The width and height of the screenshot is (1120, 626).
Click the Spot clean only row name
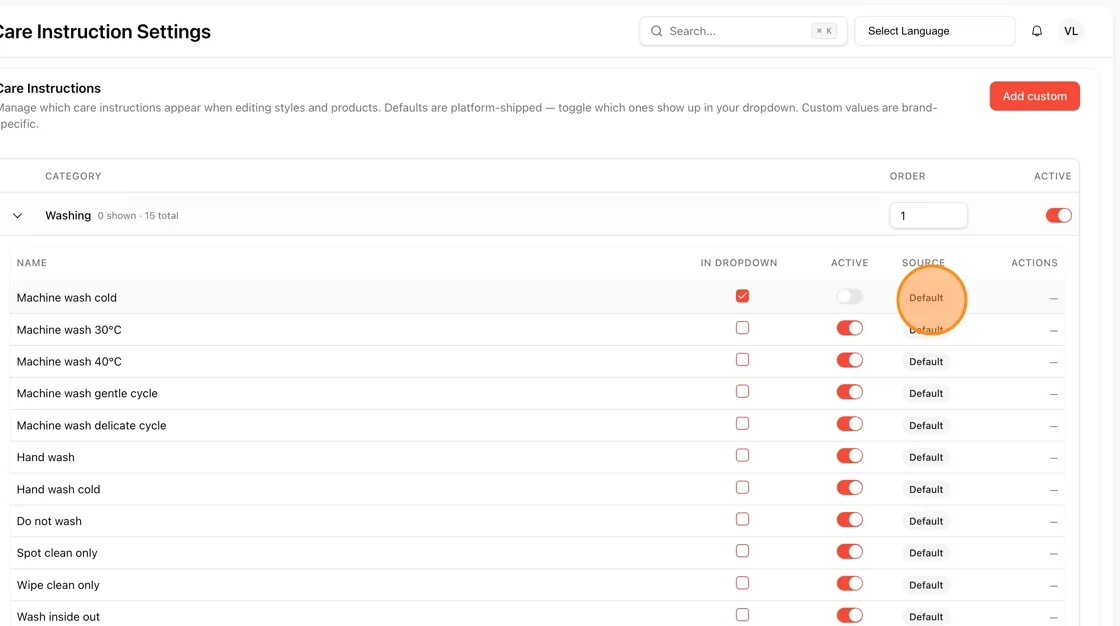tap(57, 553)
